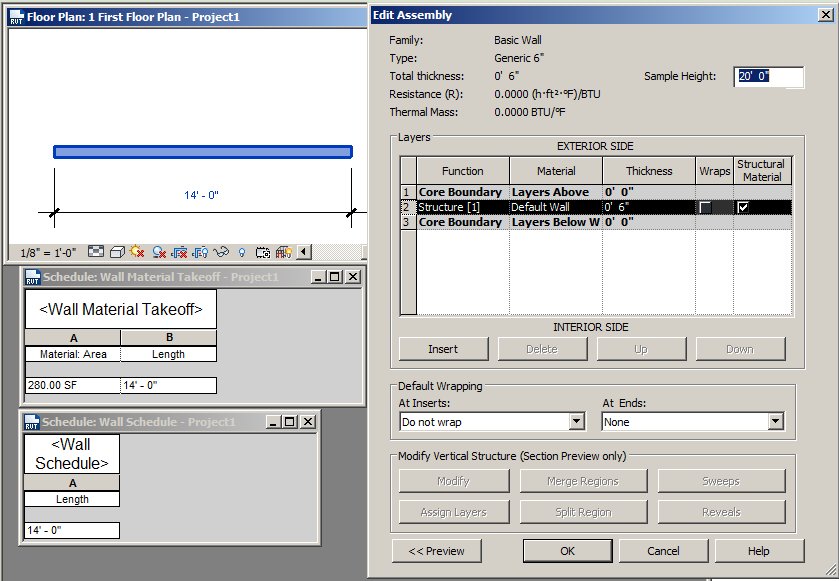Click the Crop View icon

179,252
